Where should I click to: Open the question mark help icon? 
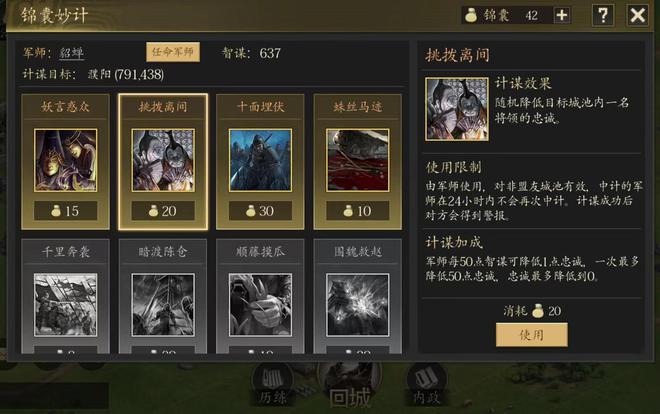point(603,16)
